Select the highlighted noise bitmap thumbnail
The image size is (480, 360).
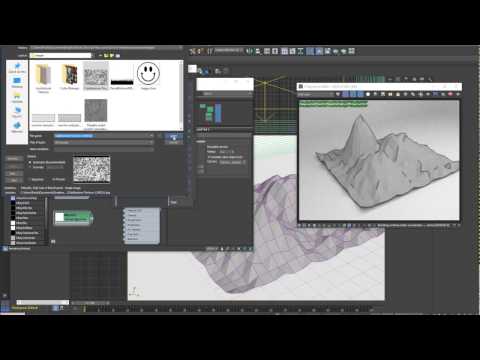tap(96, 75)
